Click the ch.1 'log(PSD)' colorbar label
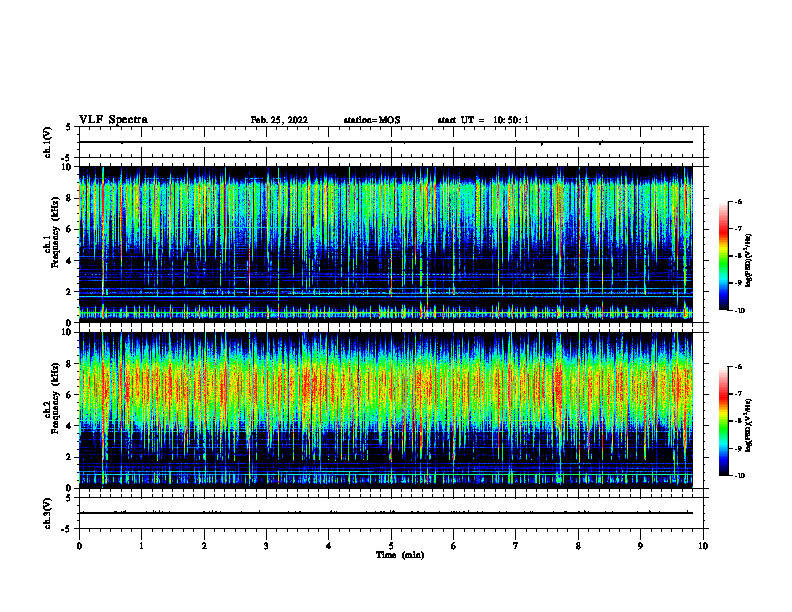Viewport: 792px width, 612px height. tap(749, 261)
